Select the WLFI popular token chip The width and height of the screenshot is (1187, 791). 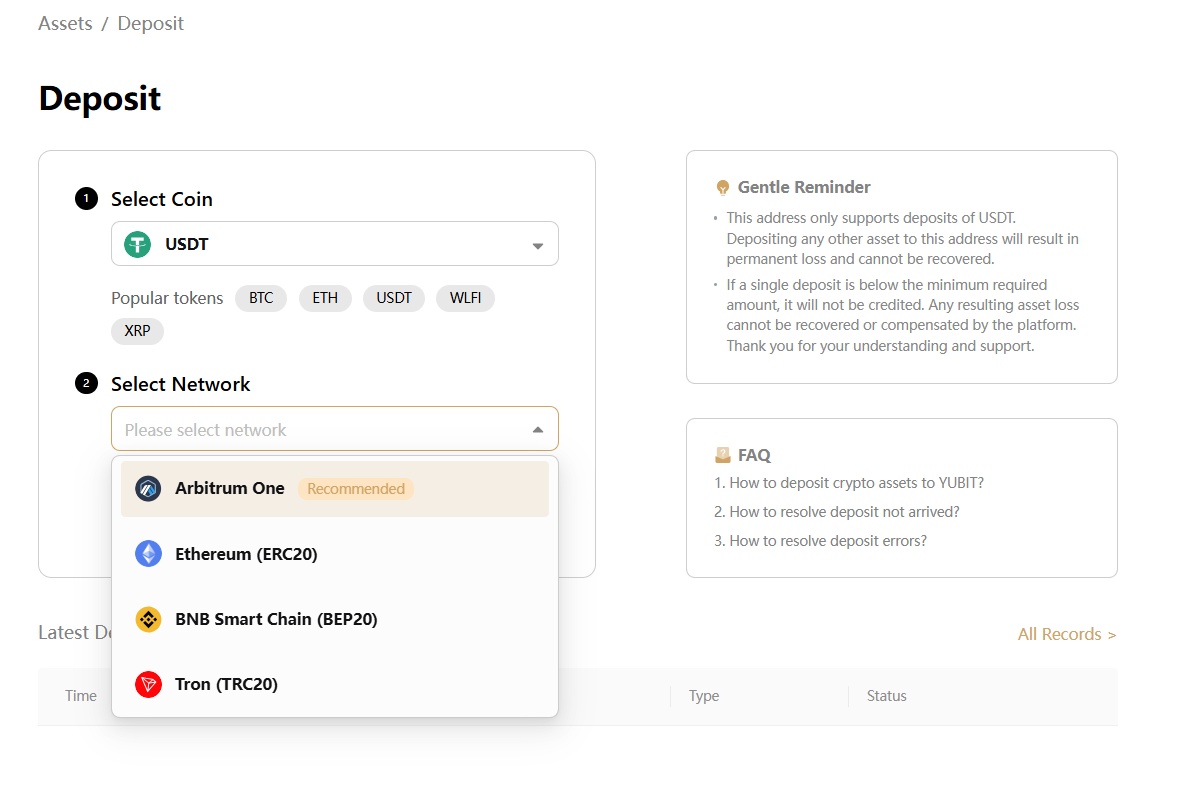(466, 298)
